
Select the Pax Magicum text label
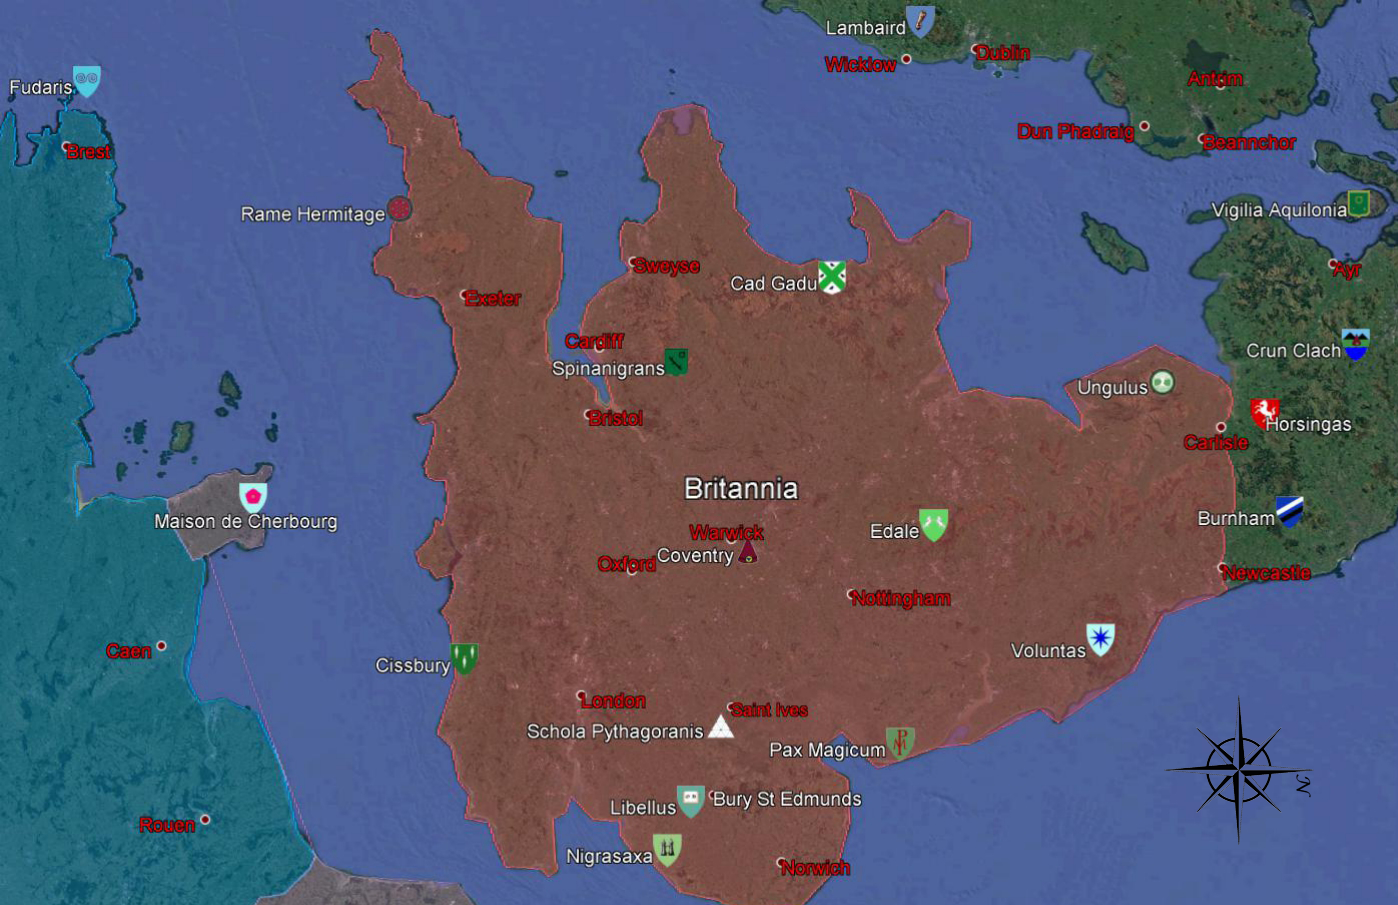point(827,750)
